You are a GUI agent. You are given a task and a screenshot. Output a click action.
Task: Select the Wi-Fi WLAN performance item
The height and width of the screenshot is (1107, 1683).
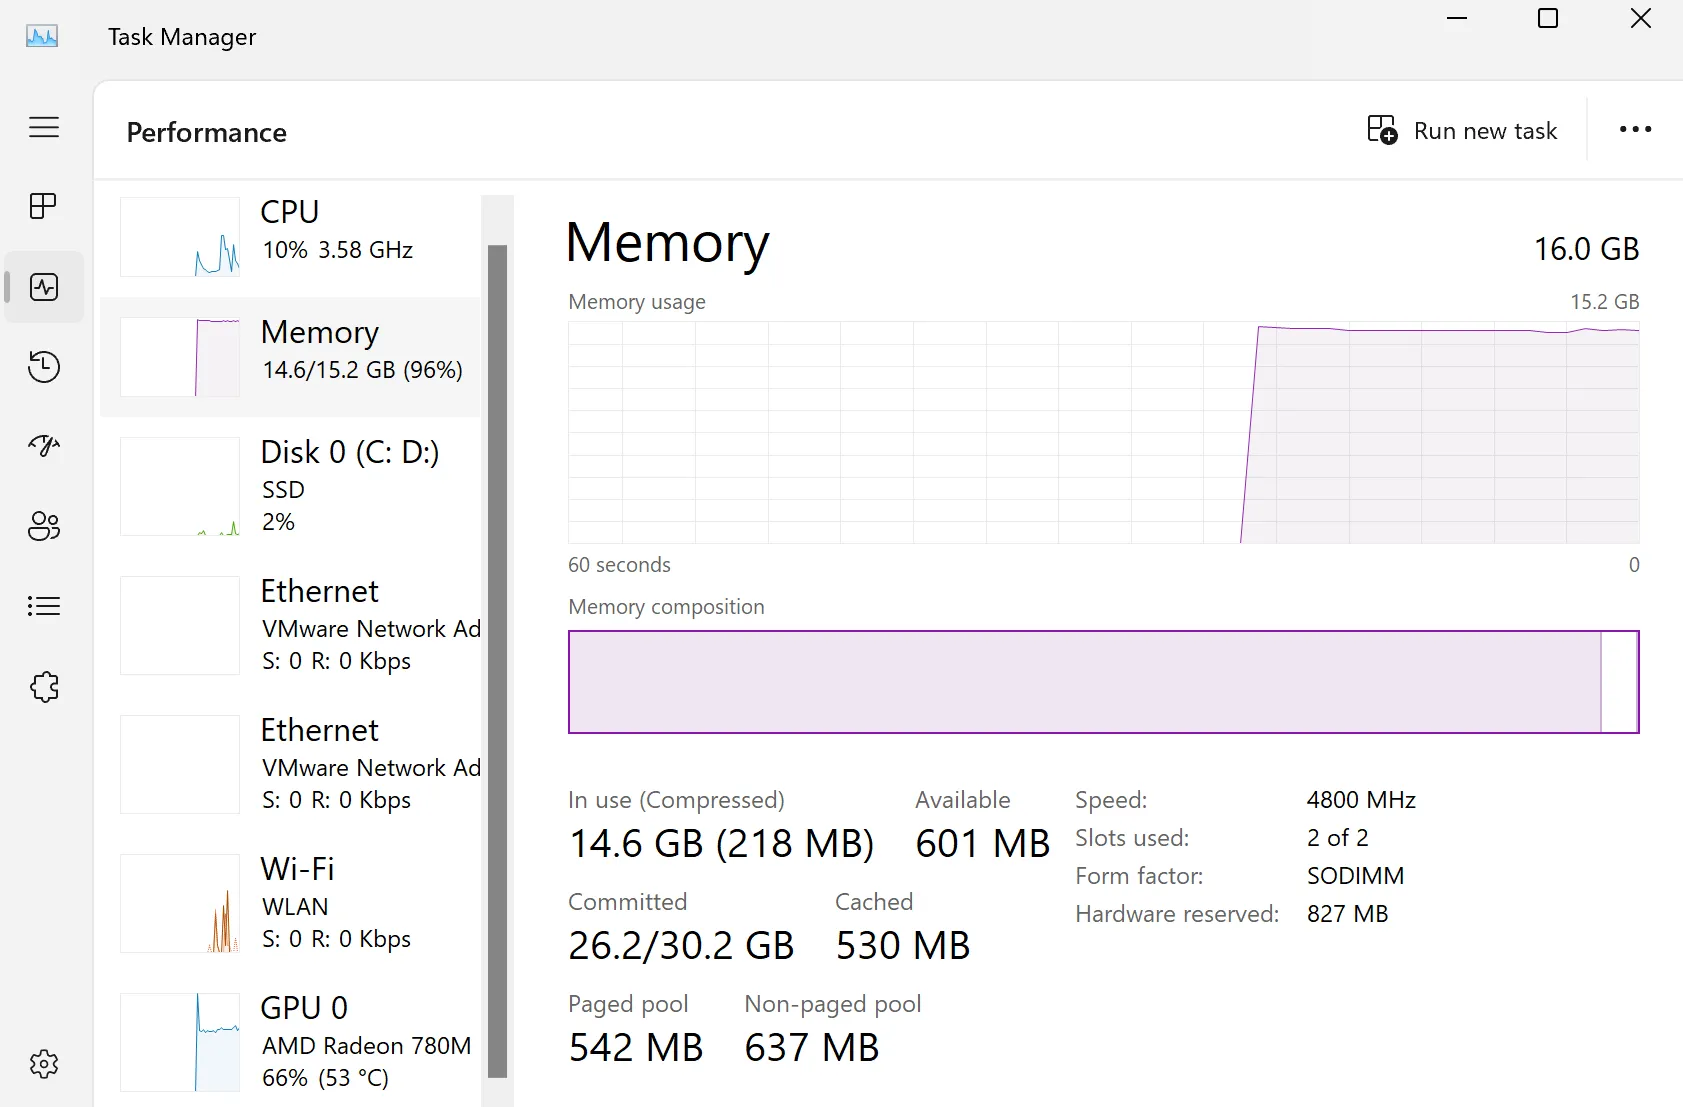pos(290,903)
